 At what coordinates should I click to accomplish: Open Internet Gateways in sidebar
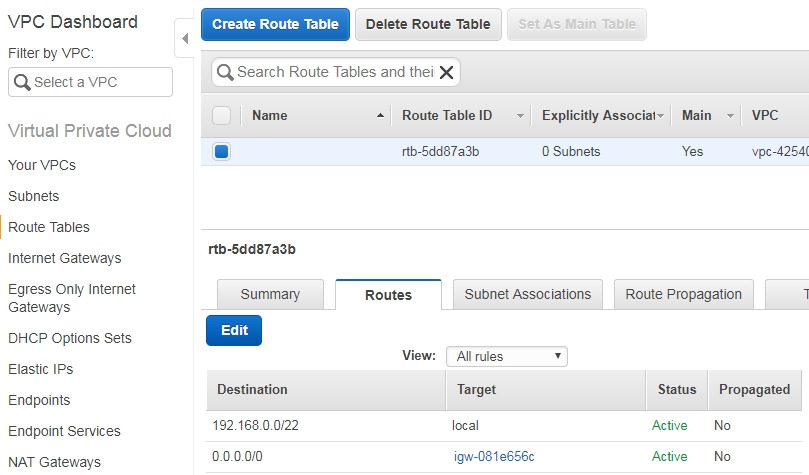coord(64,258)
